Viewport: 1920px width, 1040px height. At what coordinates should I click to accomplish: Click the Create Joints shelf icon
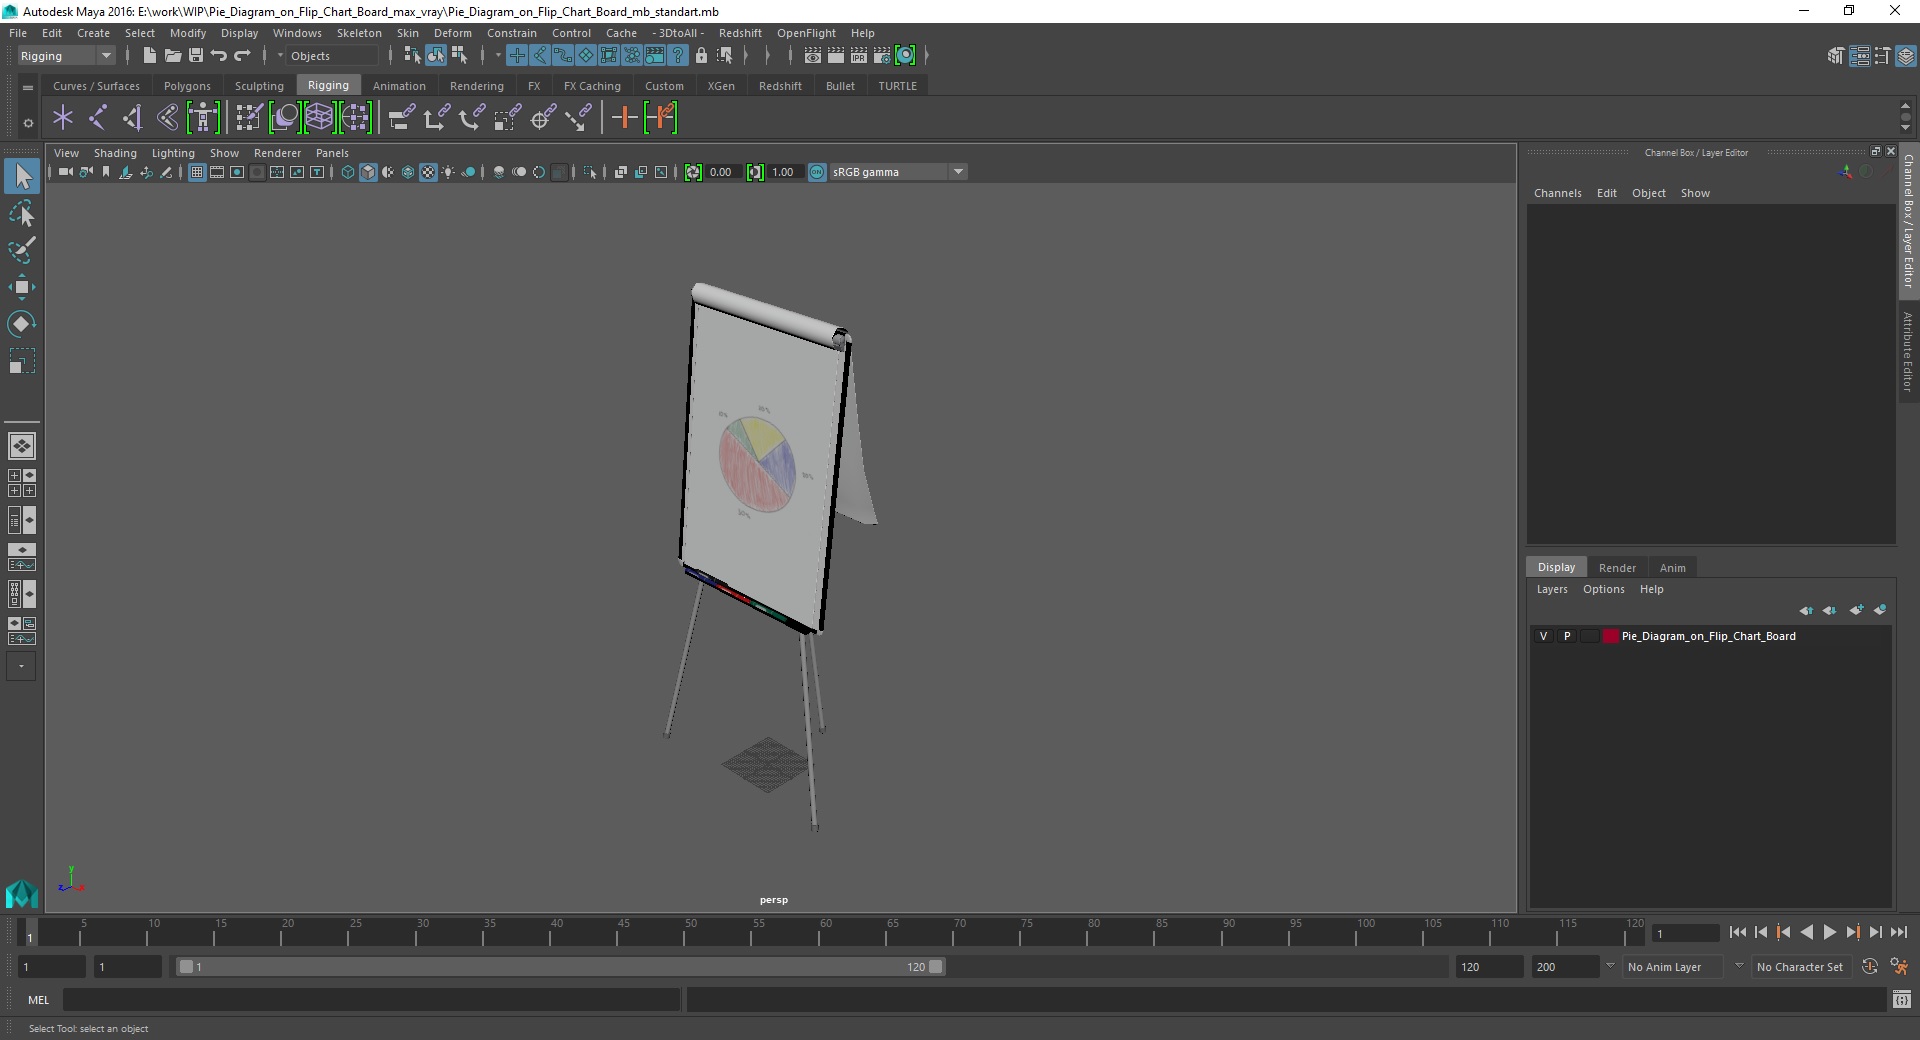[x=97, y=118]
